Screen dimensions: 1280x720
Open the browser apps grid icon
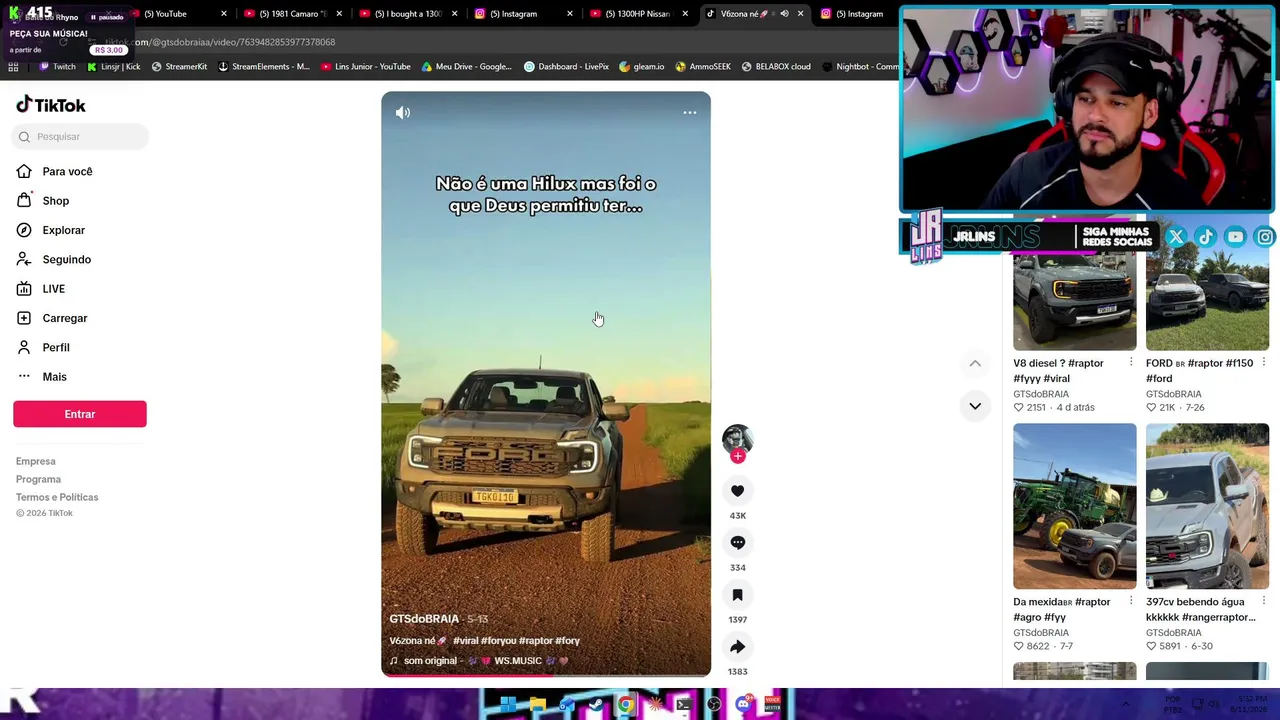coord(13,67)
